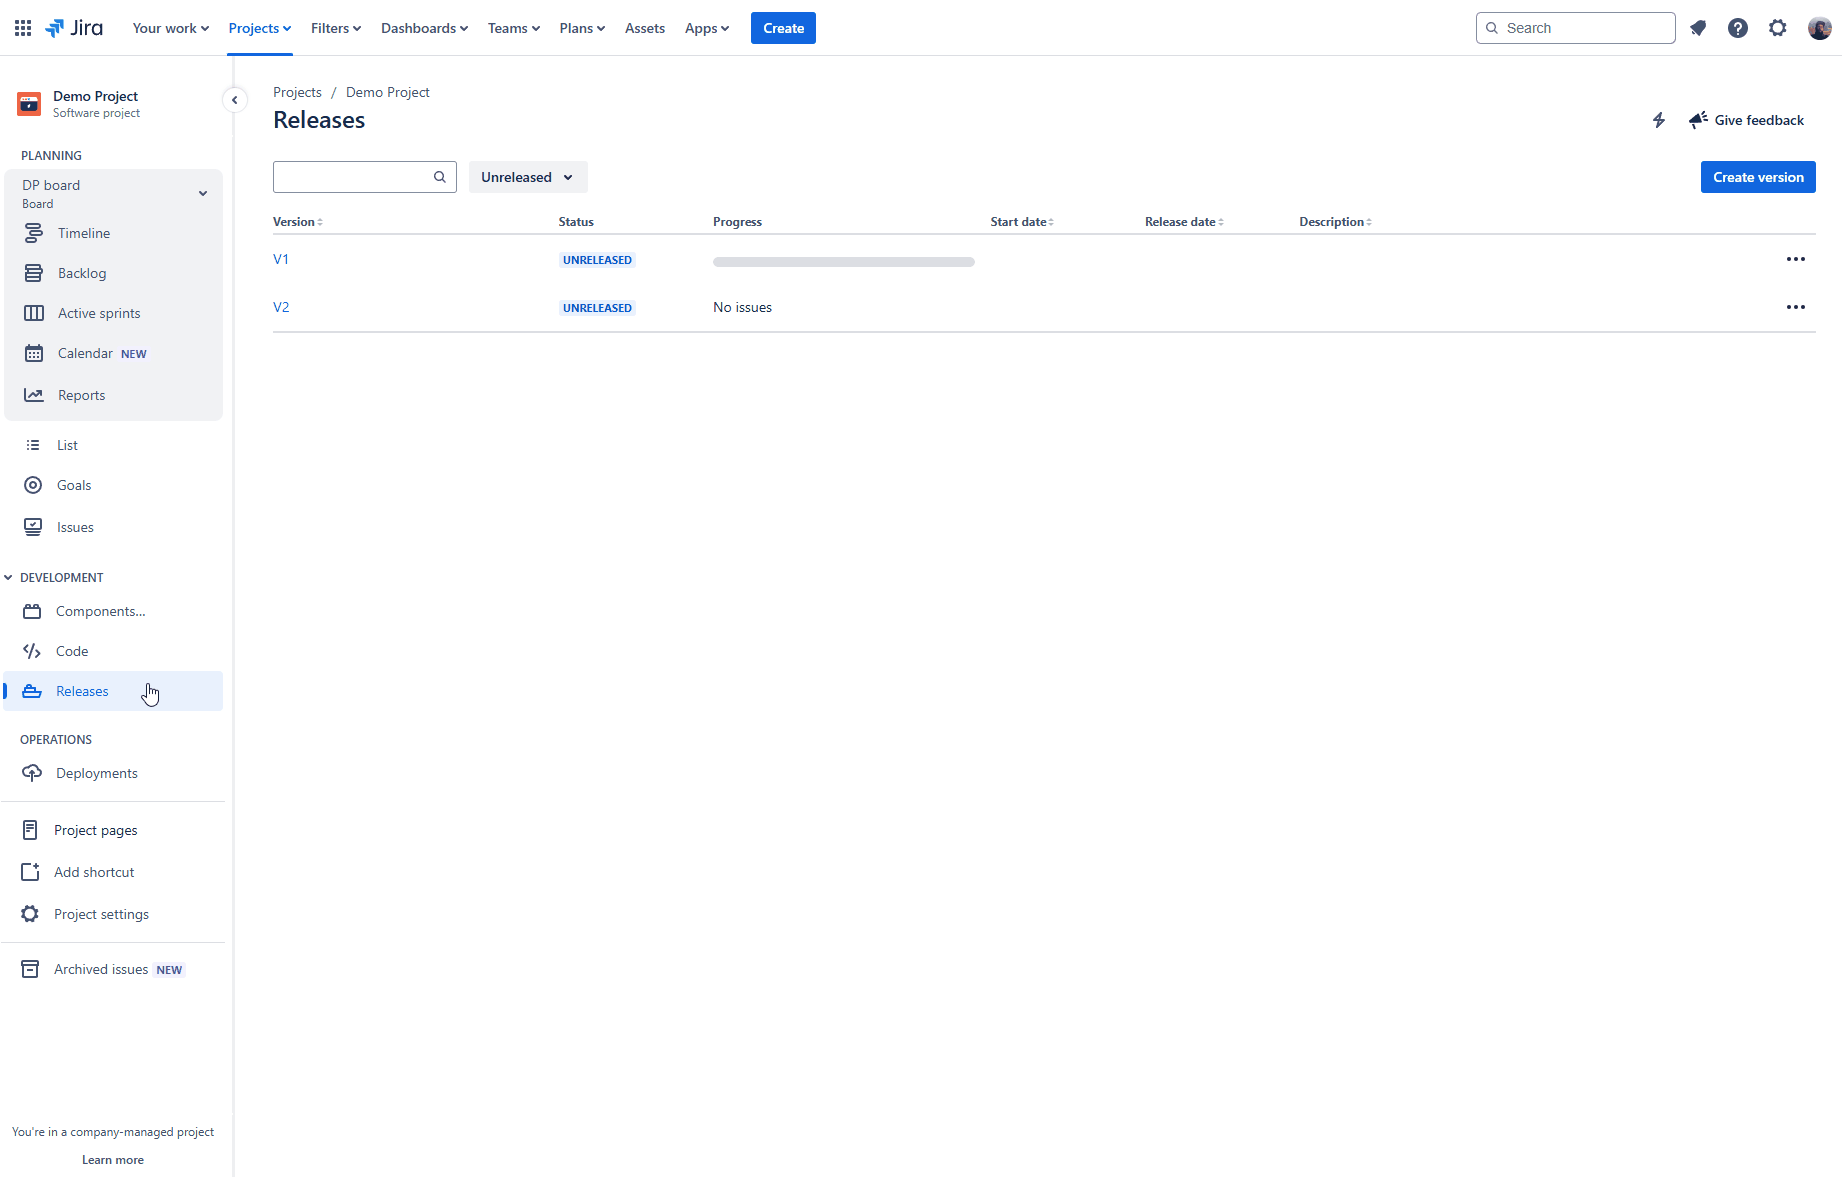Open the Backlog view from the sidebar
Viewport: 1842px width, 1177px height.
(x=81, y=272)
